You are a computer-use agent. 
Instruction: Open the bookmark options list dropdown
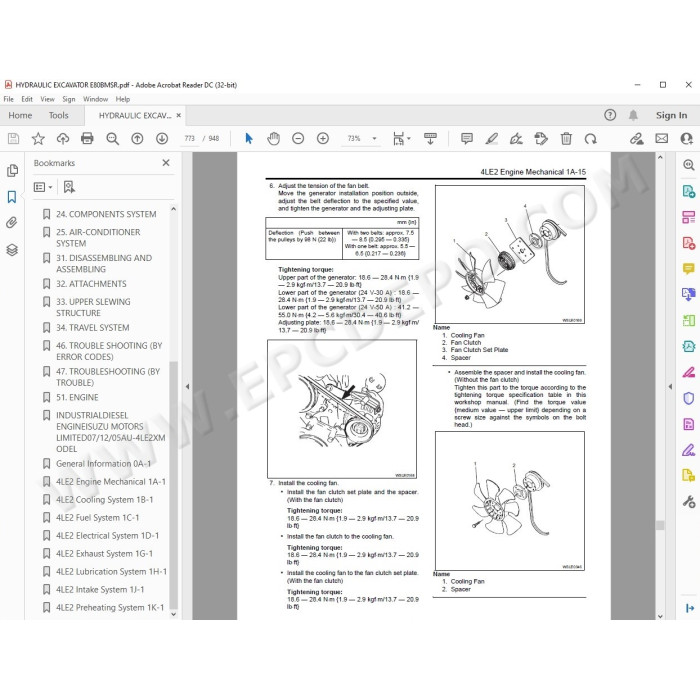click(43, 187)
